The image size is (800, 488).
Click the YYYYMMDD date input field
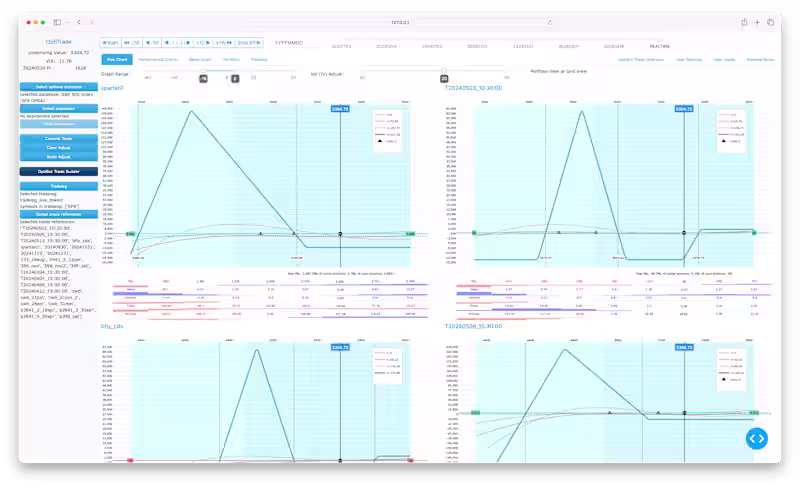pos(289,43)
